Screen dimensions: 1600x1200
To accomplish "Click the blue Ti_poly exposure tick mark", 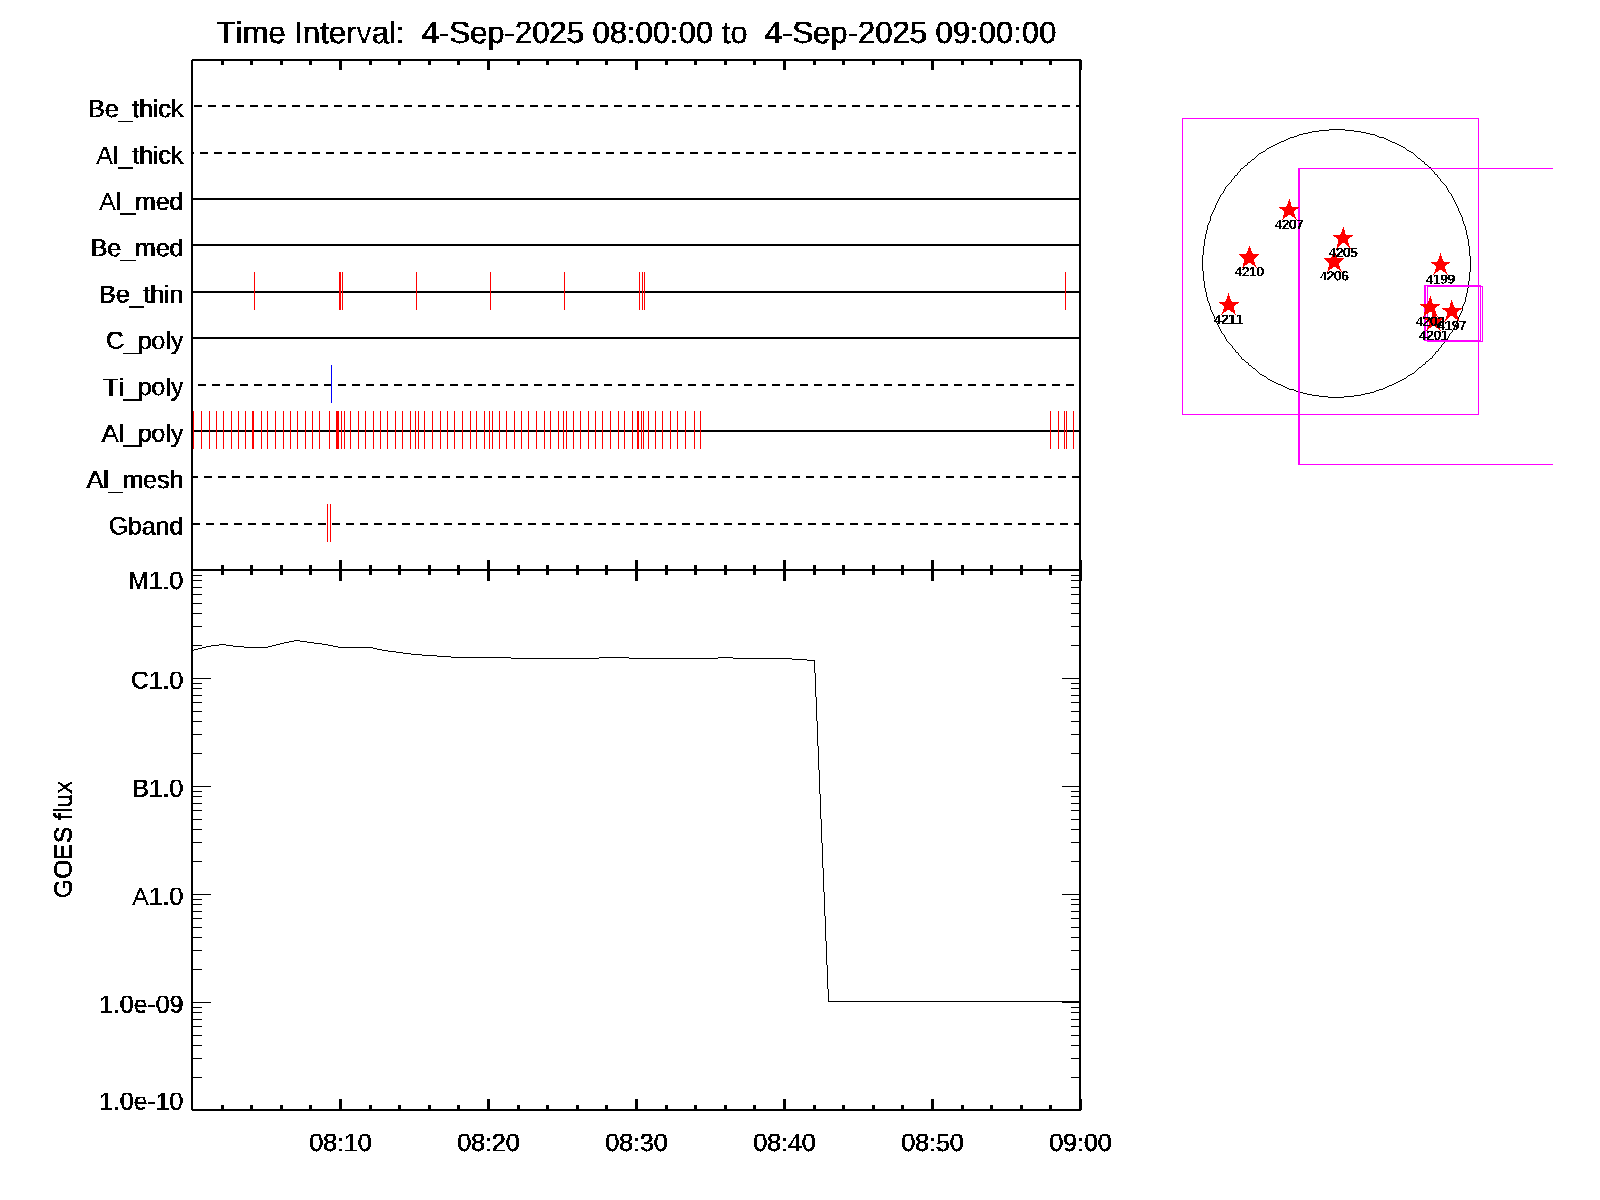I will (x=331, y=385).
